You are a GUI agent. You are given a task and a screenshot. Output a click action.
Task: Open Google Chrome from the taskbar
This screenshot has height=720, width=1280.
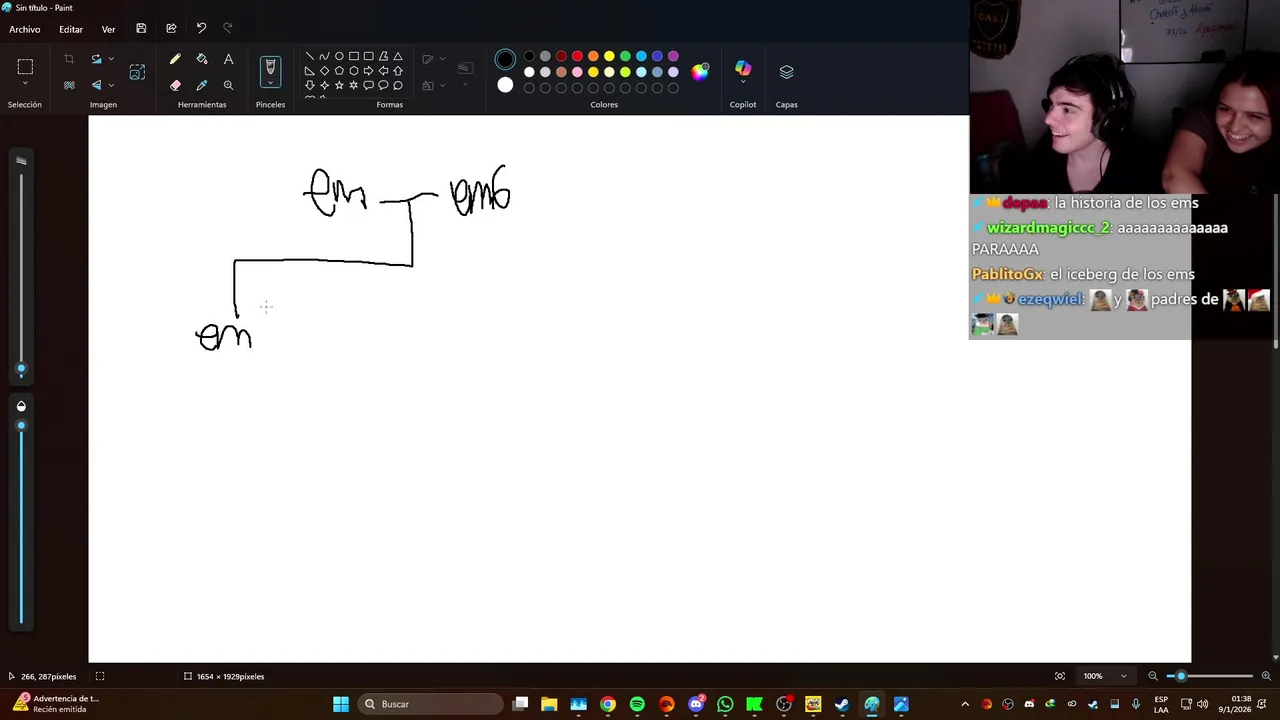pos(607,704)
